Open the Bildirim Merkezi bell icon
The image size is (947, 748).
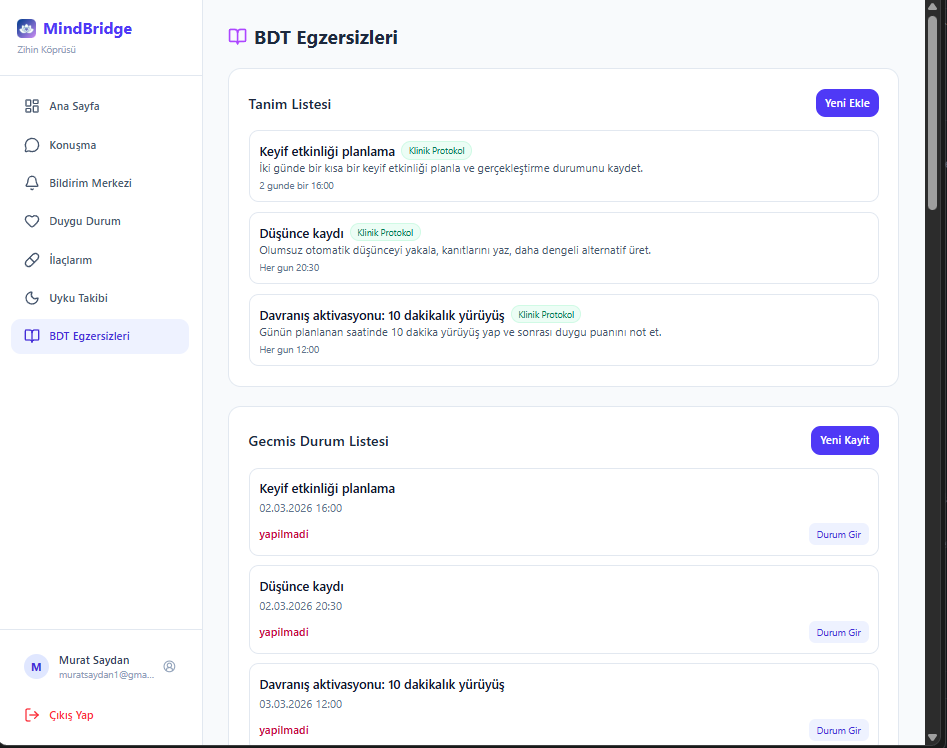coord(31,183)
